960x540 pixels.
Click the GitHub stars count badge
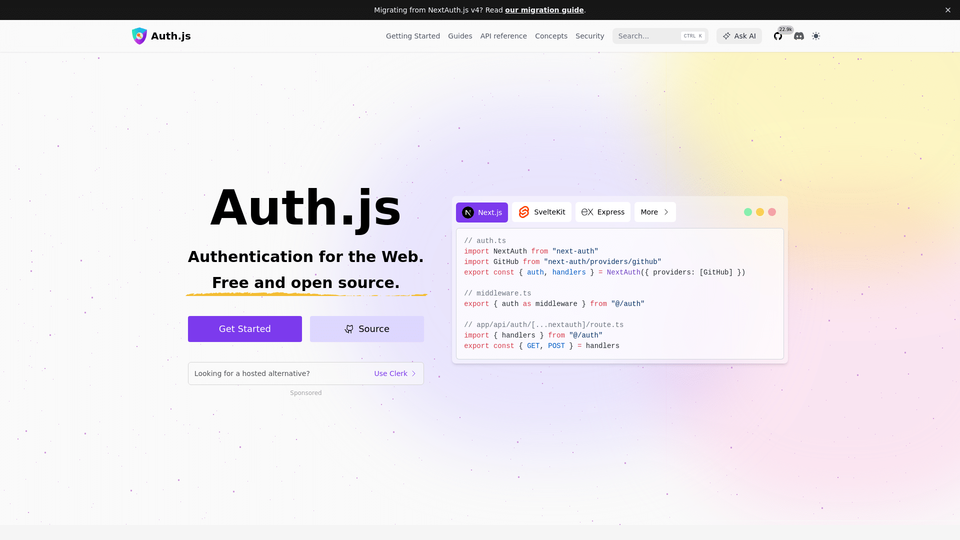[x=786, y=29]
